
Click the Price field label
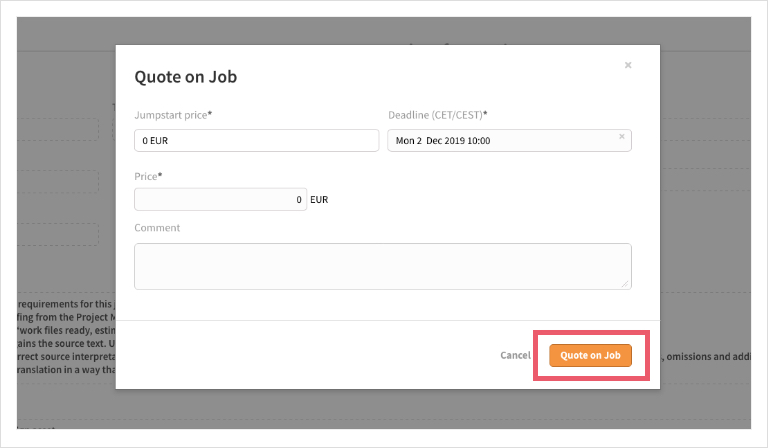coord(148,176)
